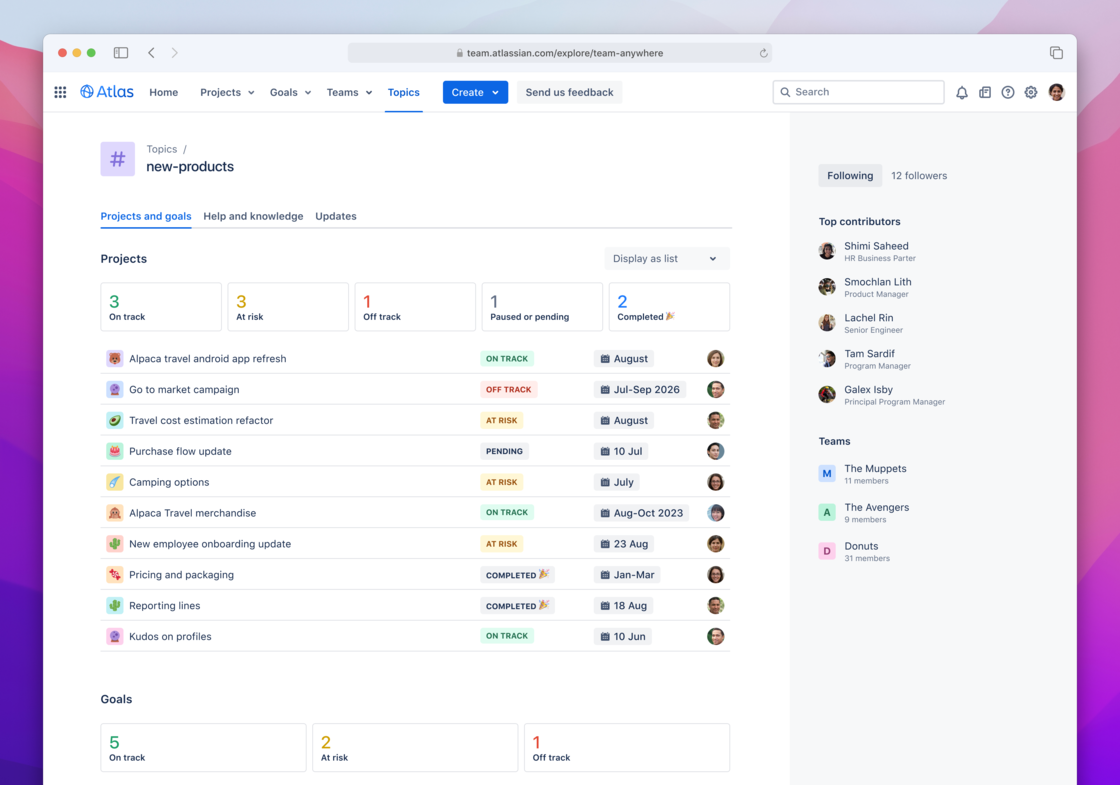The image size is (1120, 785).
Task: Click the Following toggle button
Action: point(850,175)
